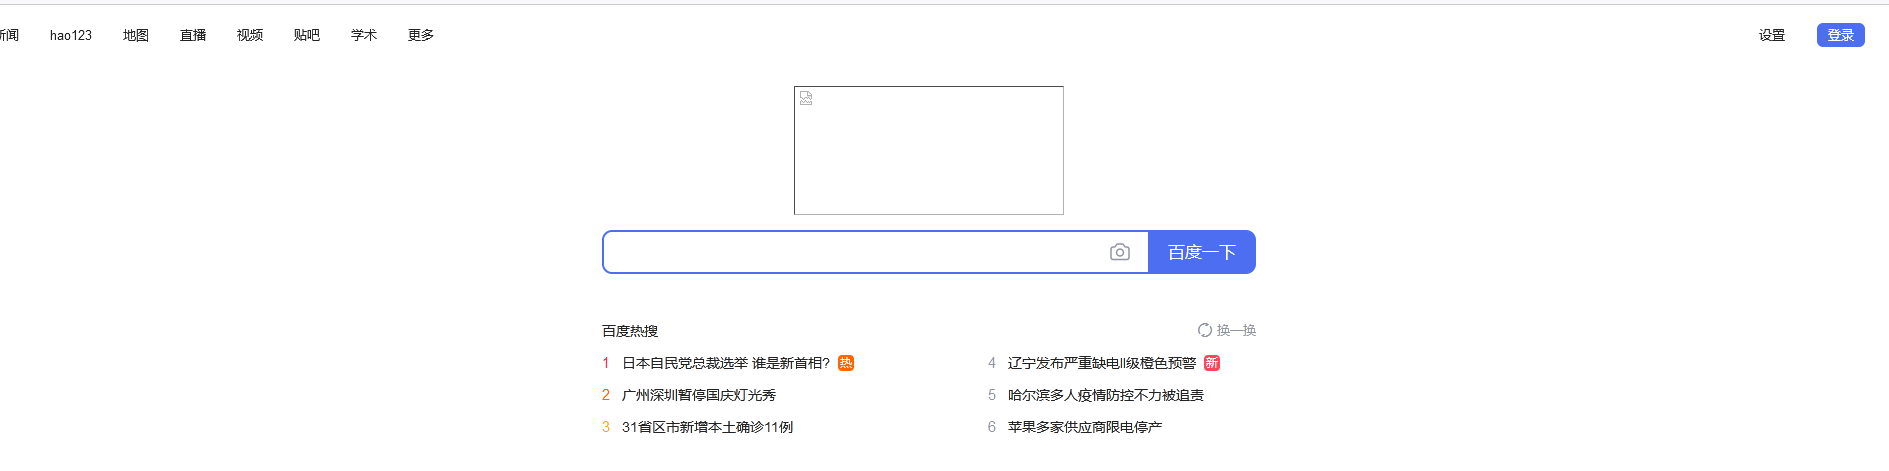The height and width of the screenshot is (471, 1889).
Task: Open the 视频 video link
Action: [250, 35]
